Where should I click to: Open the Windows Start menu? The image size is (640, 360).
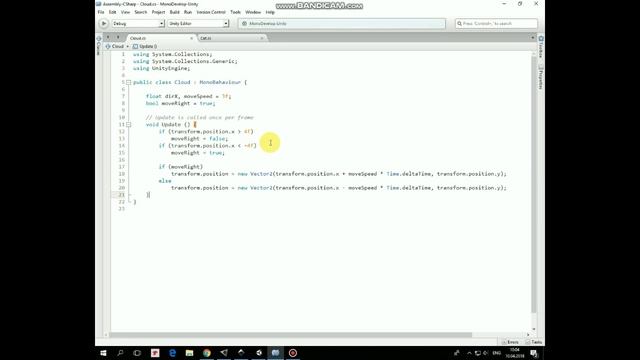(103, 353)
